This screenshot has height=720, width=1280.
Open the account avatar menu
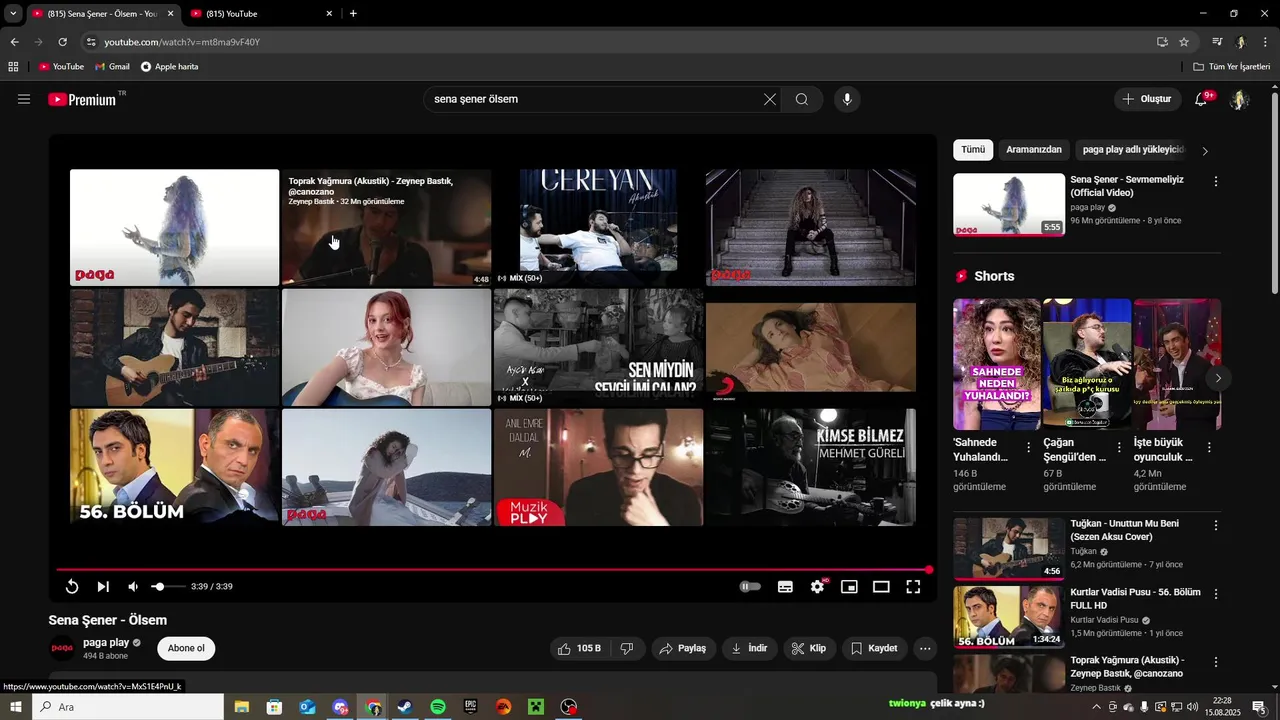coord(1240,99)
